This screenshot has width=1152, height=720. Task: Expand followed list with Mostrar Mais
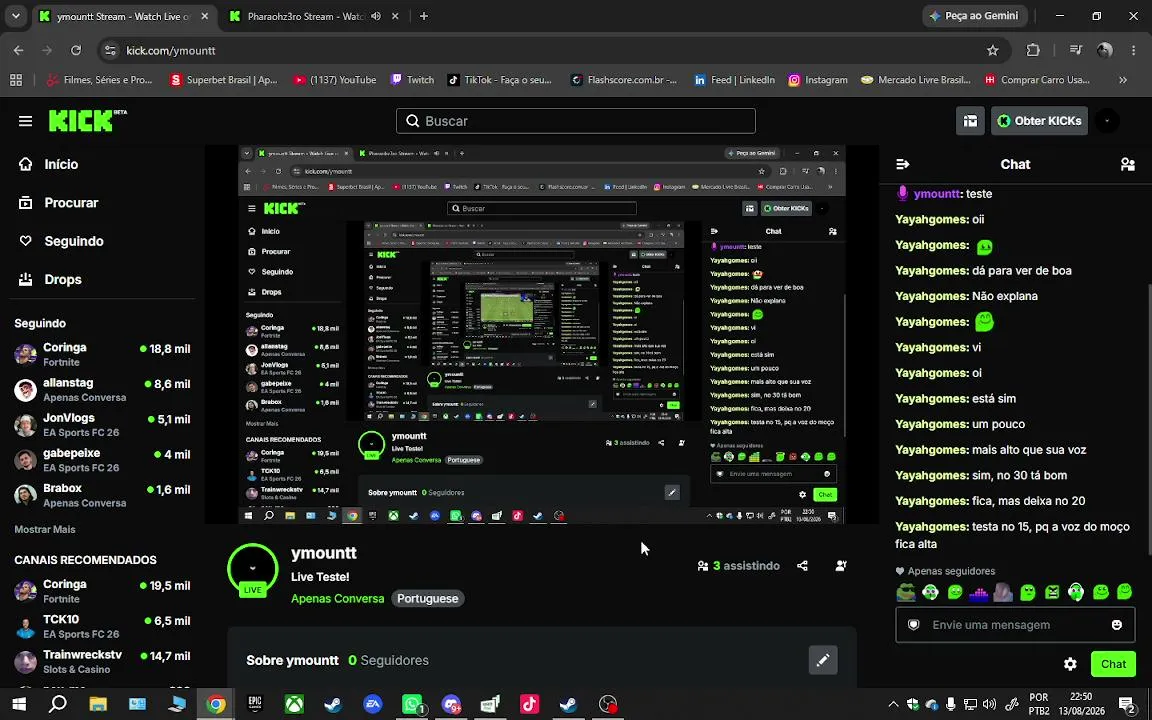(45, 529)
